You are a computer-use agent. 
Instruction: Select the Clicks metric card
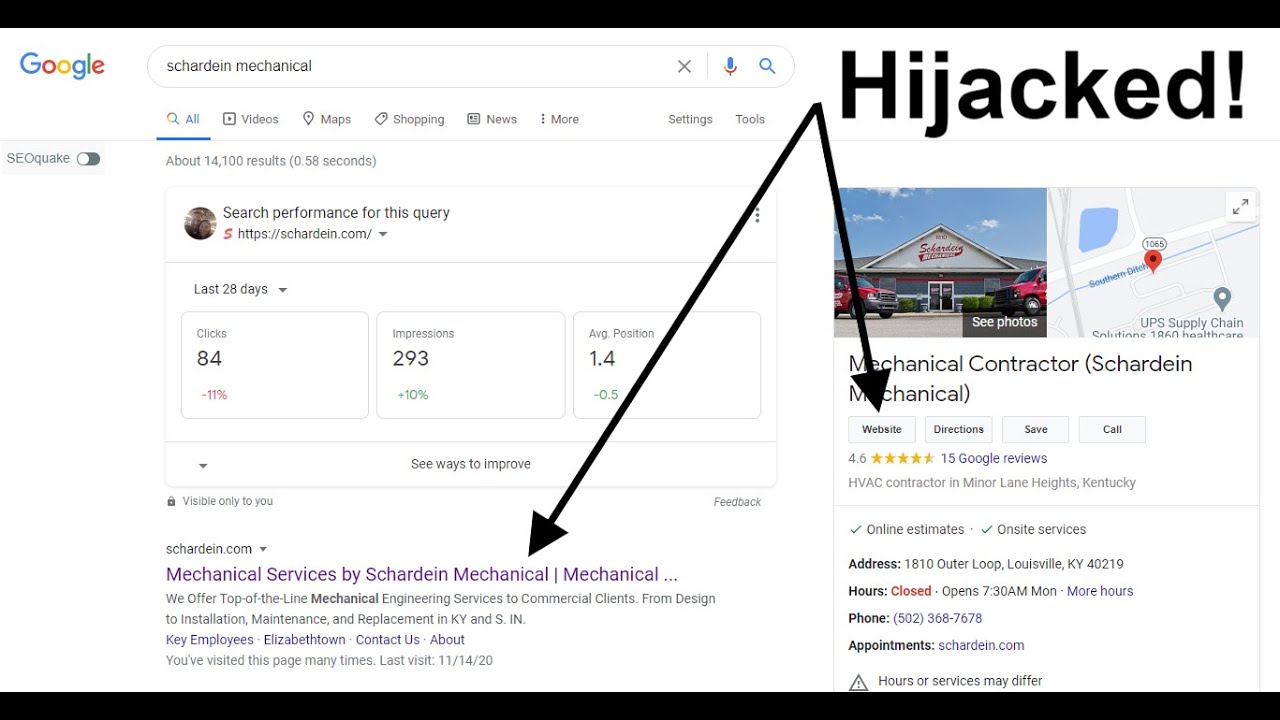point(275,365)
